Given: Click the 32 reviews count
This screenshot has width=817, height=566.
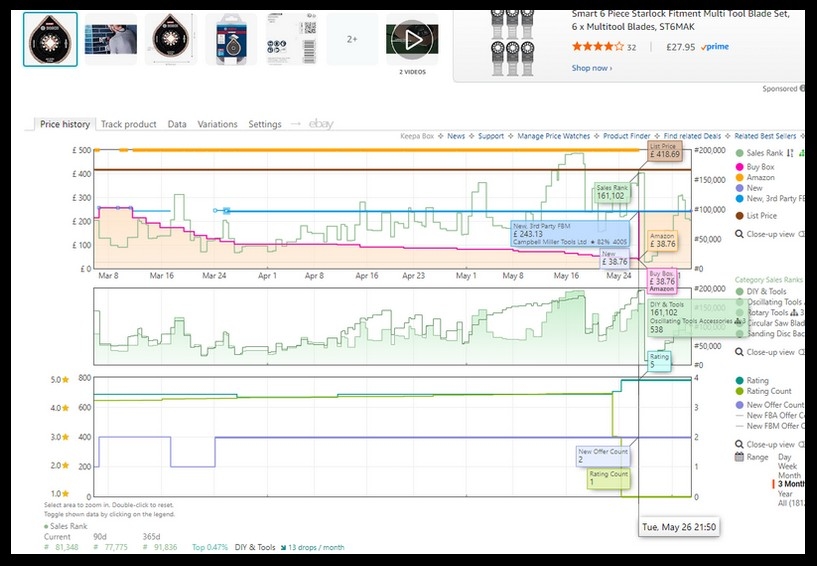Looking at the screenshot, I should pyautogui.click(x=632, y=47).
